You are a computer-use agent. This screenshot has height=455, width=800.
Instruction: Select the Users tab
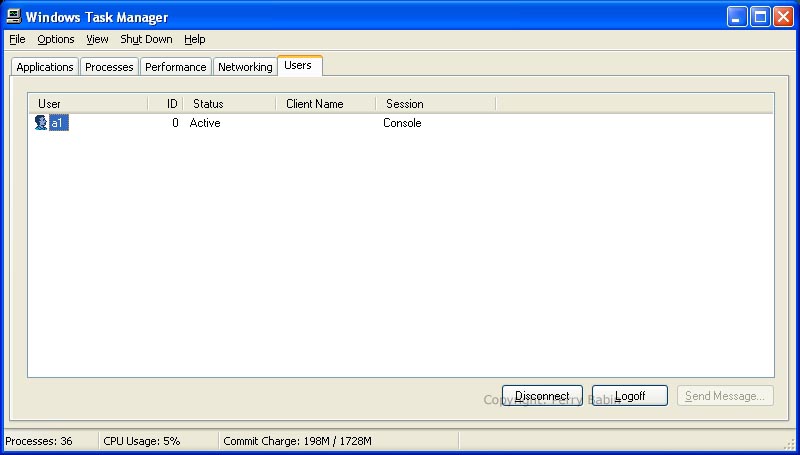pos(299,65)
